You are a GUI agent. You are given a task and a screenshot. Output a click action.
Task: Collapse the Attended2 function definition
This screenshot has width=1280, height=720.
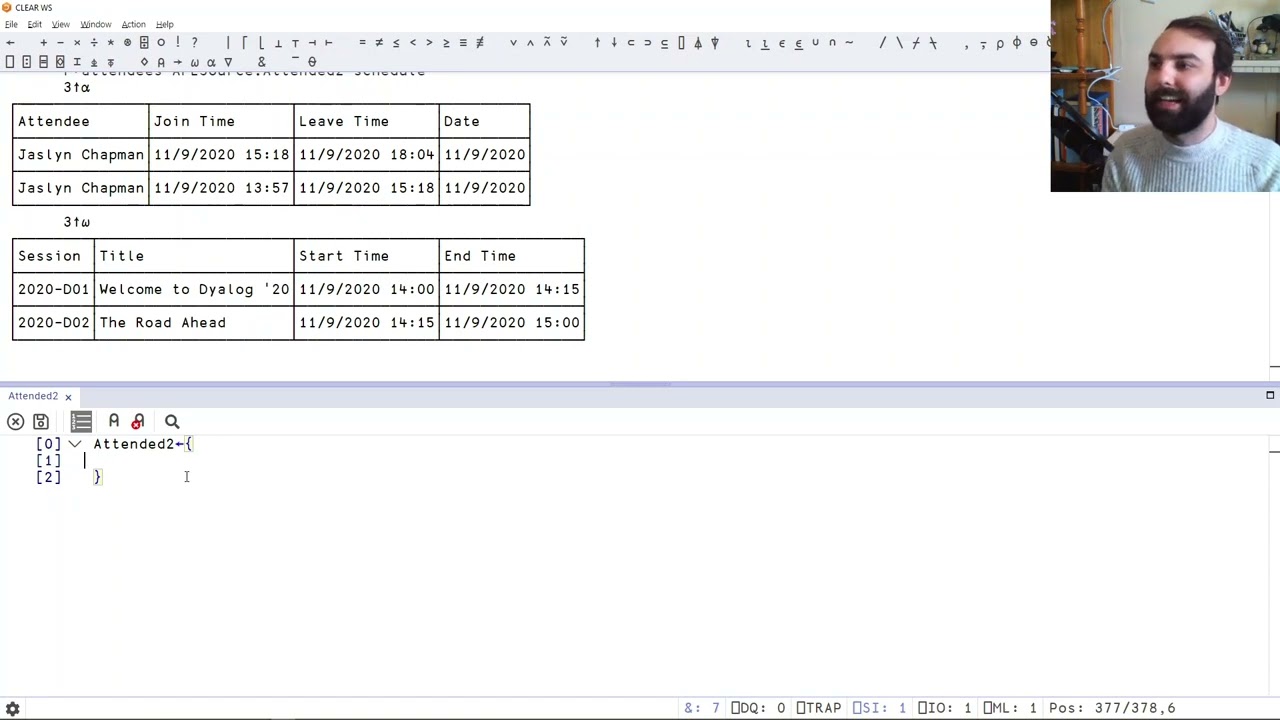pos(74,444)
